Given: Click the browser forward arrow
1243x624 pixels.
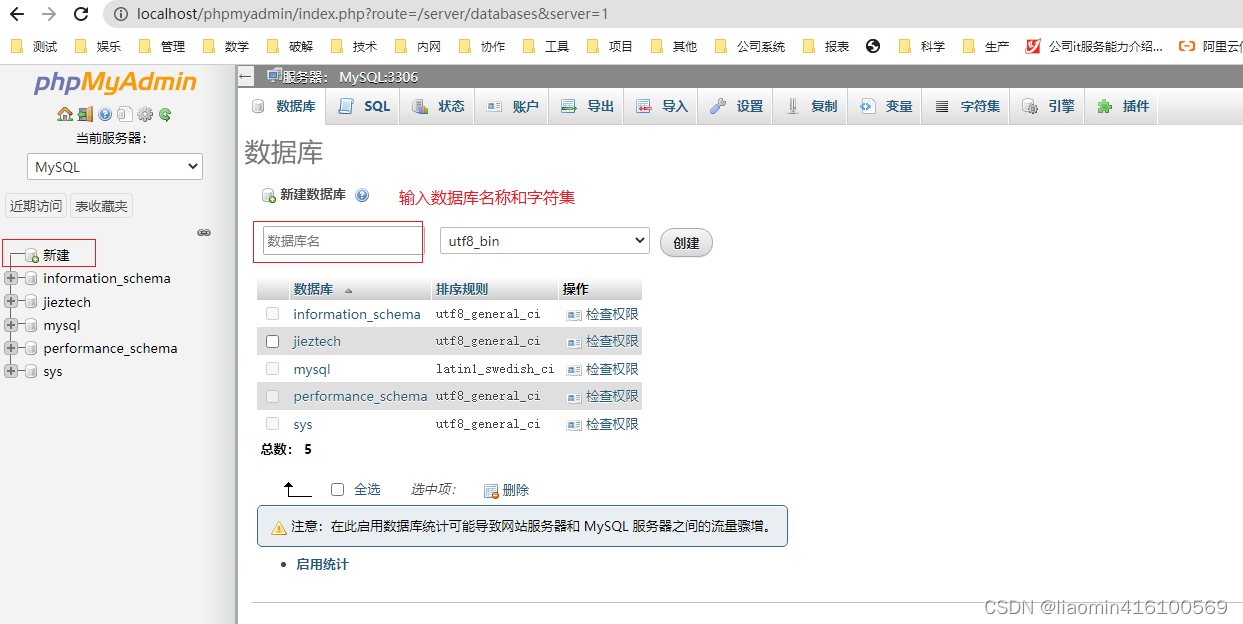Looking at the screenshot, I should click(49, 14).
